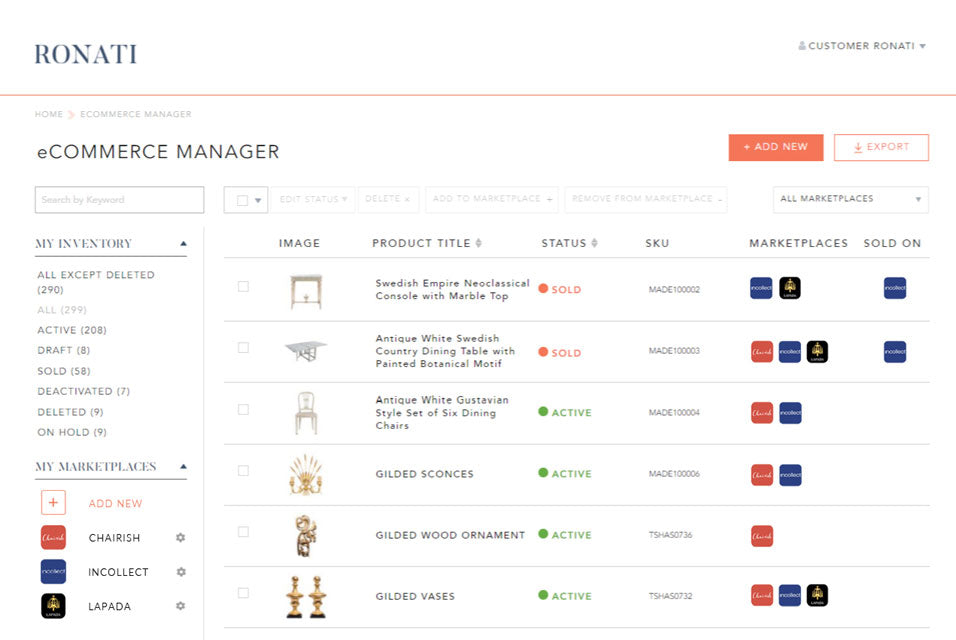Click Chairish marketplace icon on Country Dining Table row
The width and height of the screenshot is (956, 640).
pos(762,352)
